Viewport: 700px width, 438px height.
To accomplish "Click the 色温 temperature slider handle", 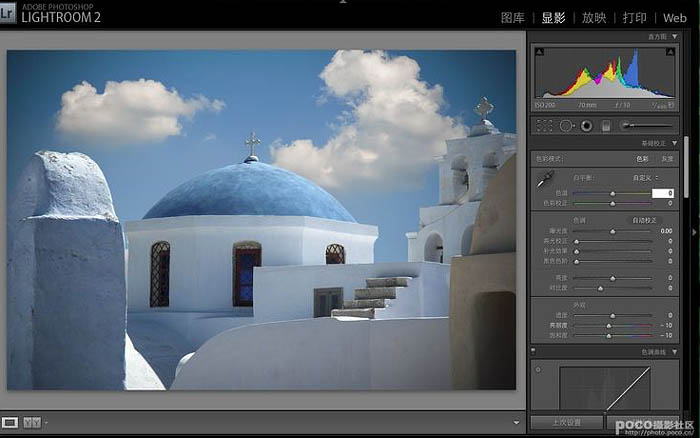I will click(612, 192).
